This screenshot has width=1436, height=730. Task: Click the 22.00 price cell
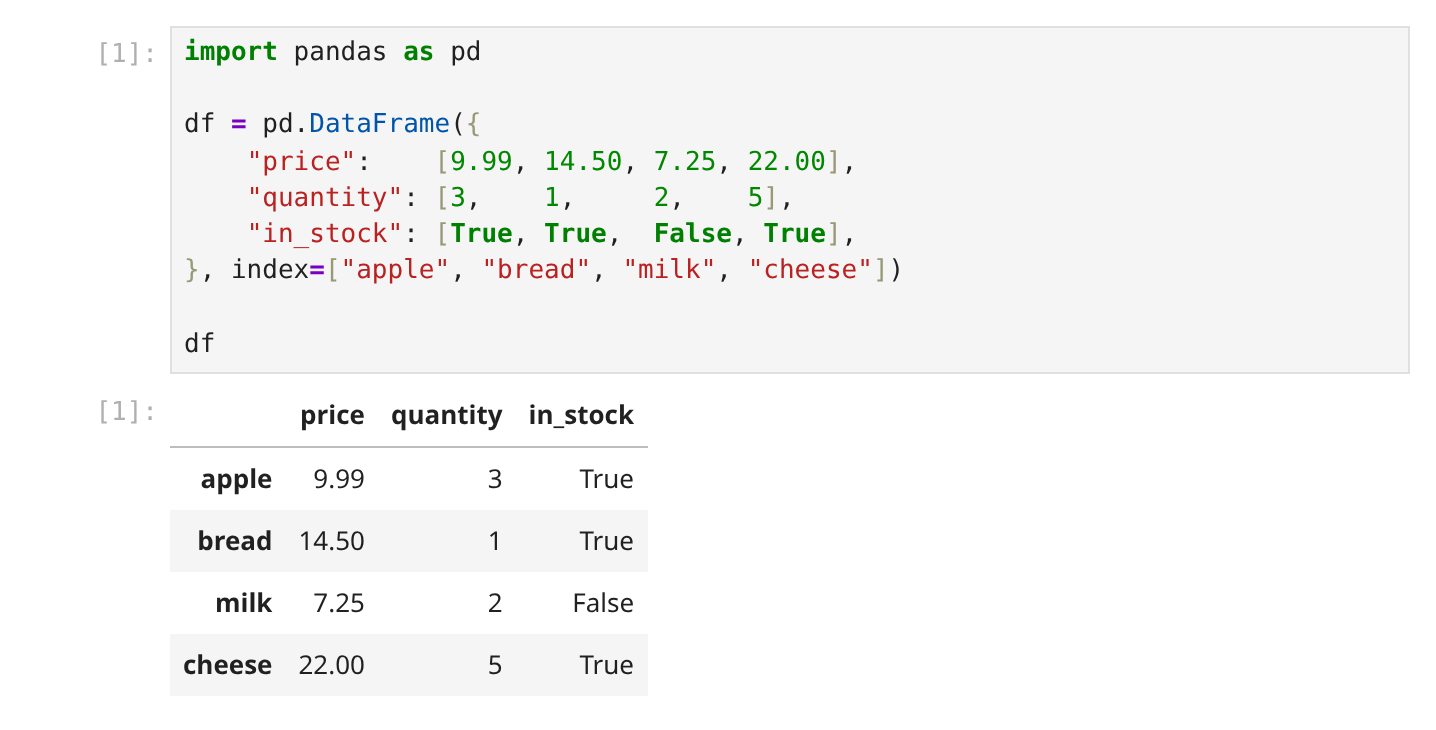332,665
